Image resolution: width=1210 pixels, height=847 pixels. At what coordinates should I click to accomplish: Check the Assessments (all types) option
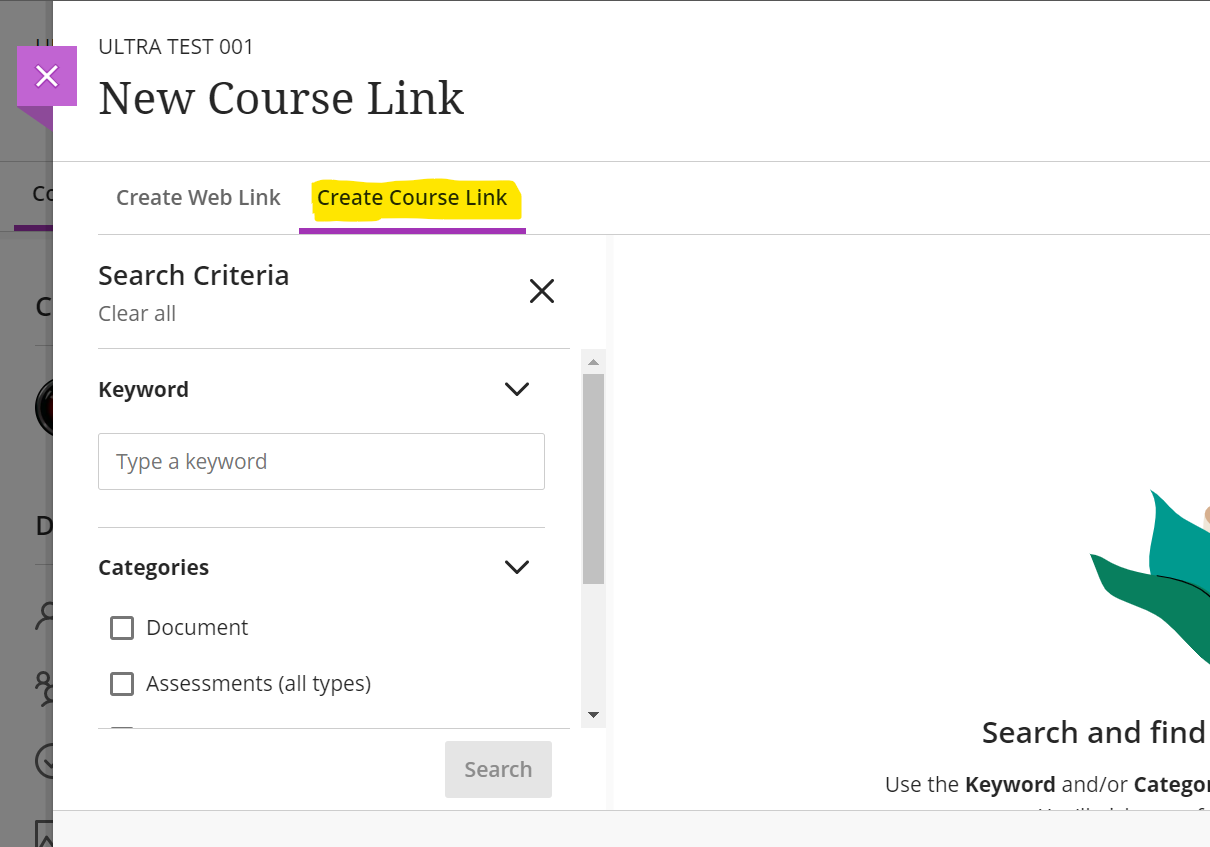(x=122, y=683)
